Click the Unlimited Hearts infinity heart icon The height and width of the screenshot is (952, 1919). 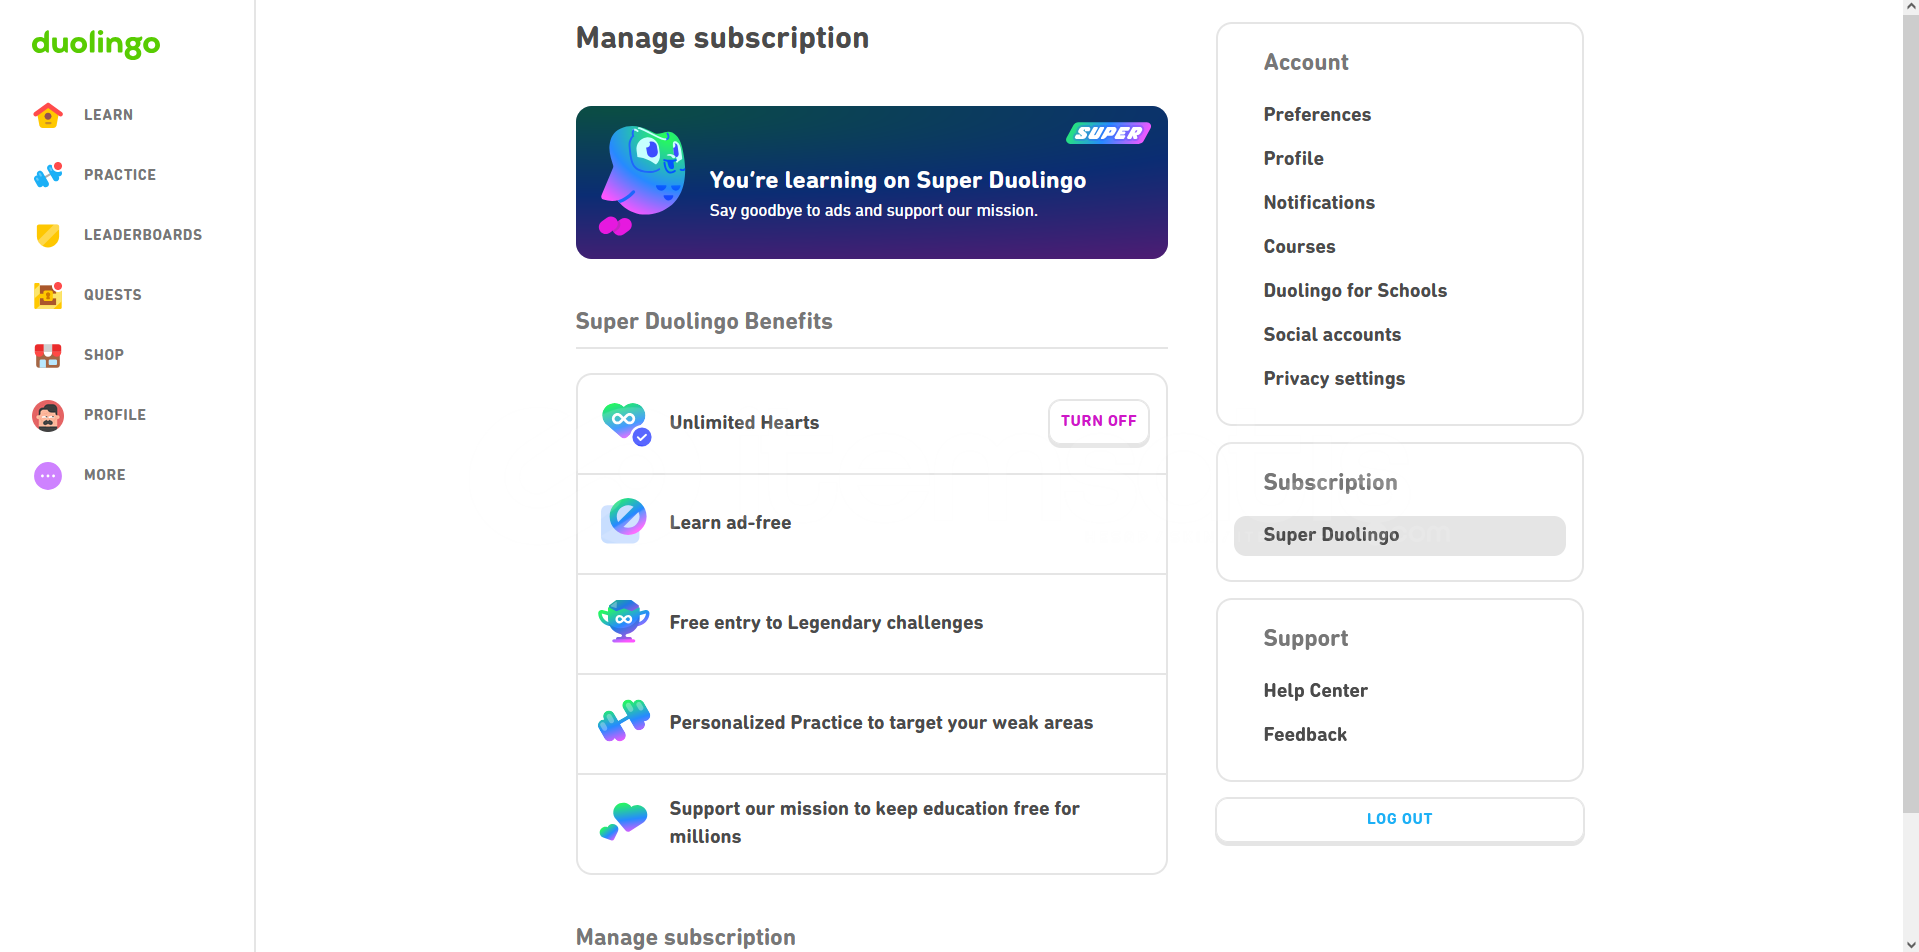coord(626,423)
